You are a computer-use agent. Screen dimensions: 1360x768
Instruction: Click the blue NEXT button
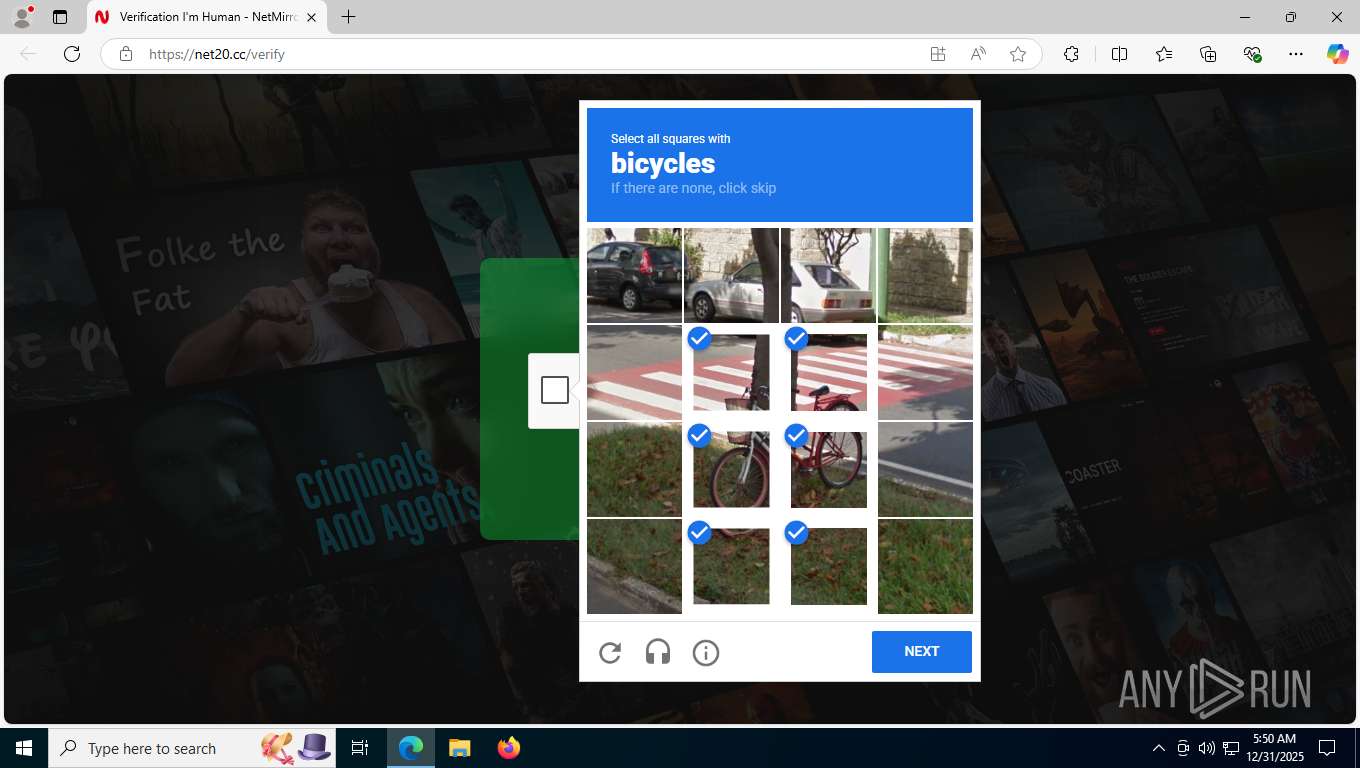(922, 652)
